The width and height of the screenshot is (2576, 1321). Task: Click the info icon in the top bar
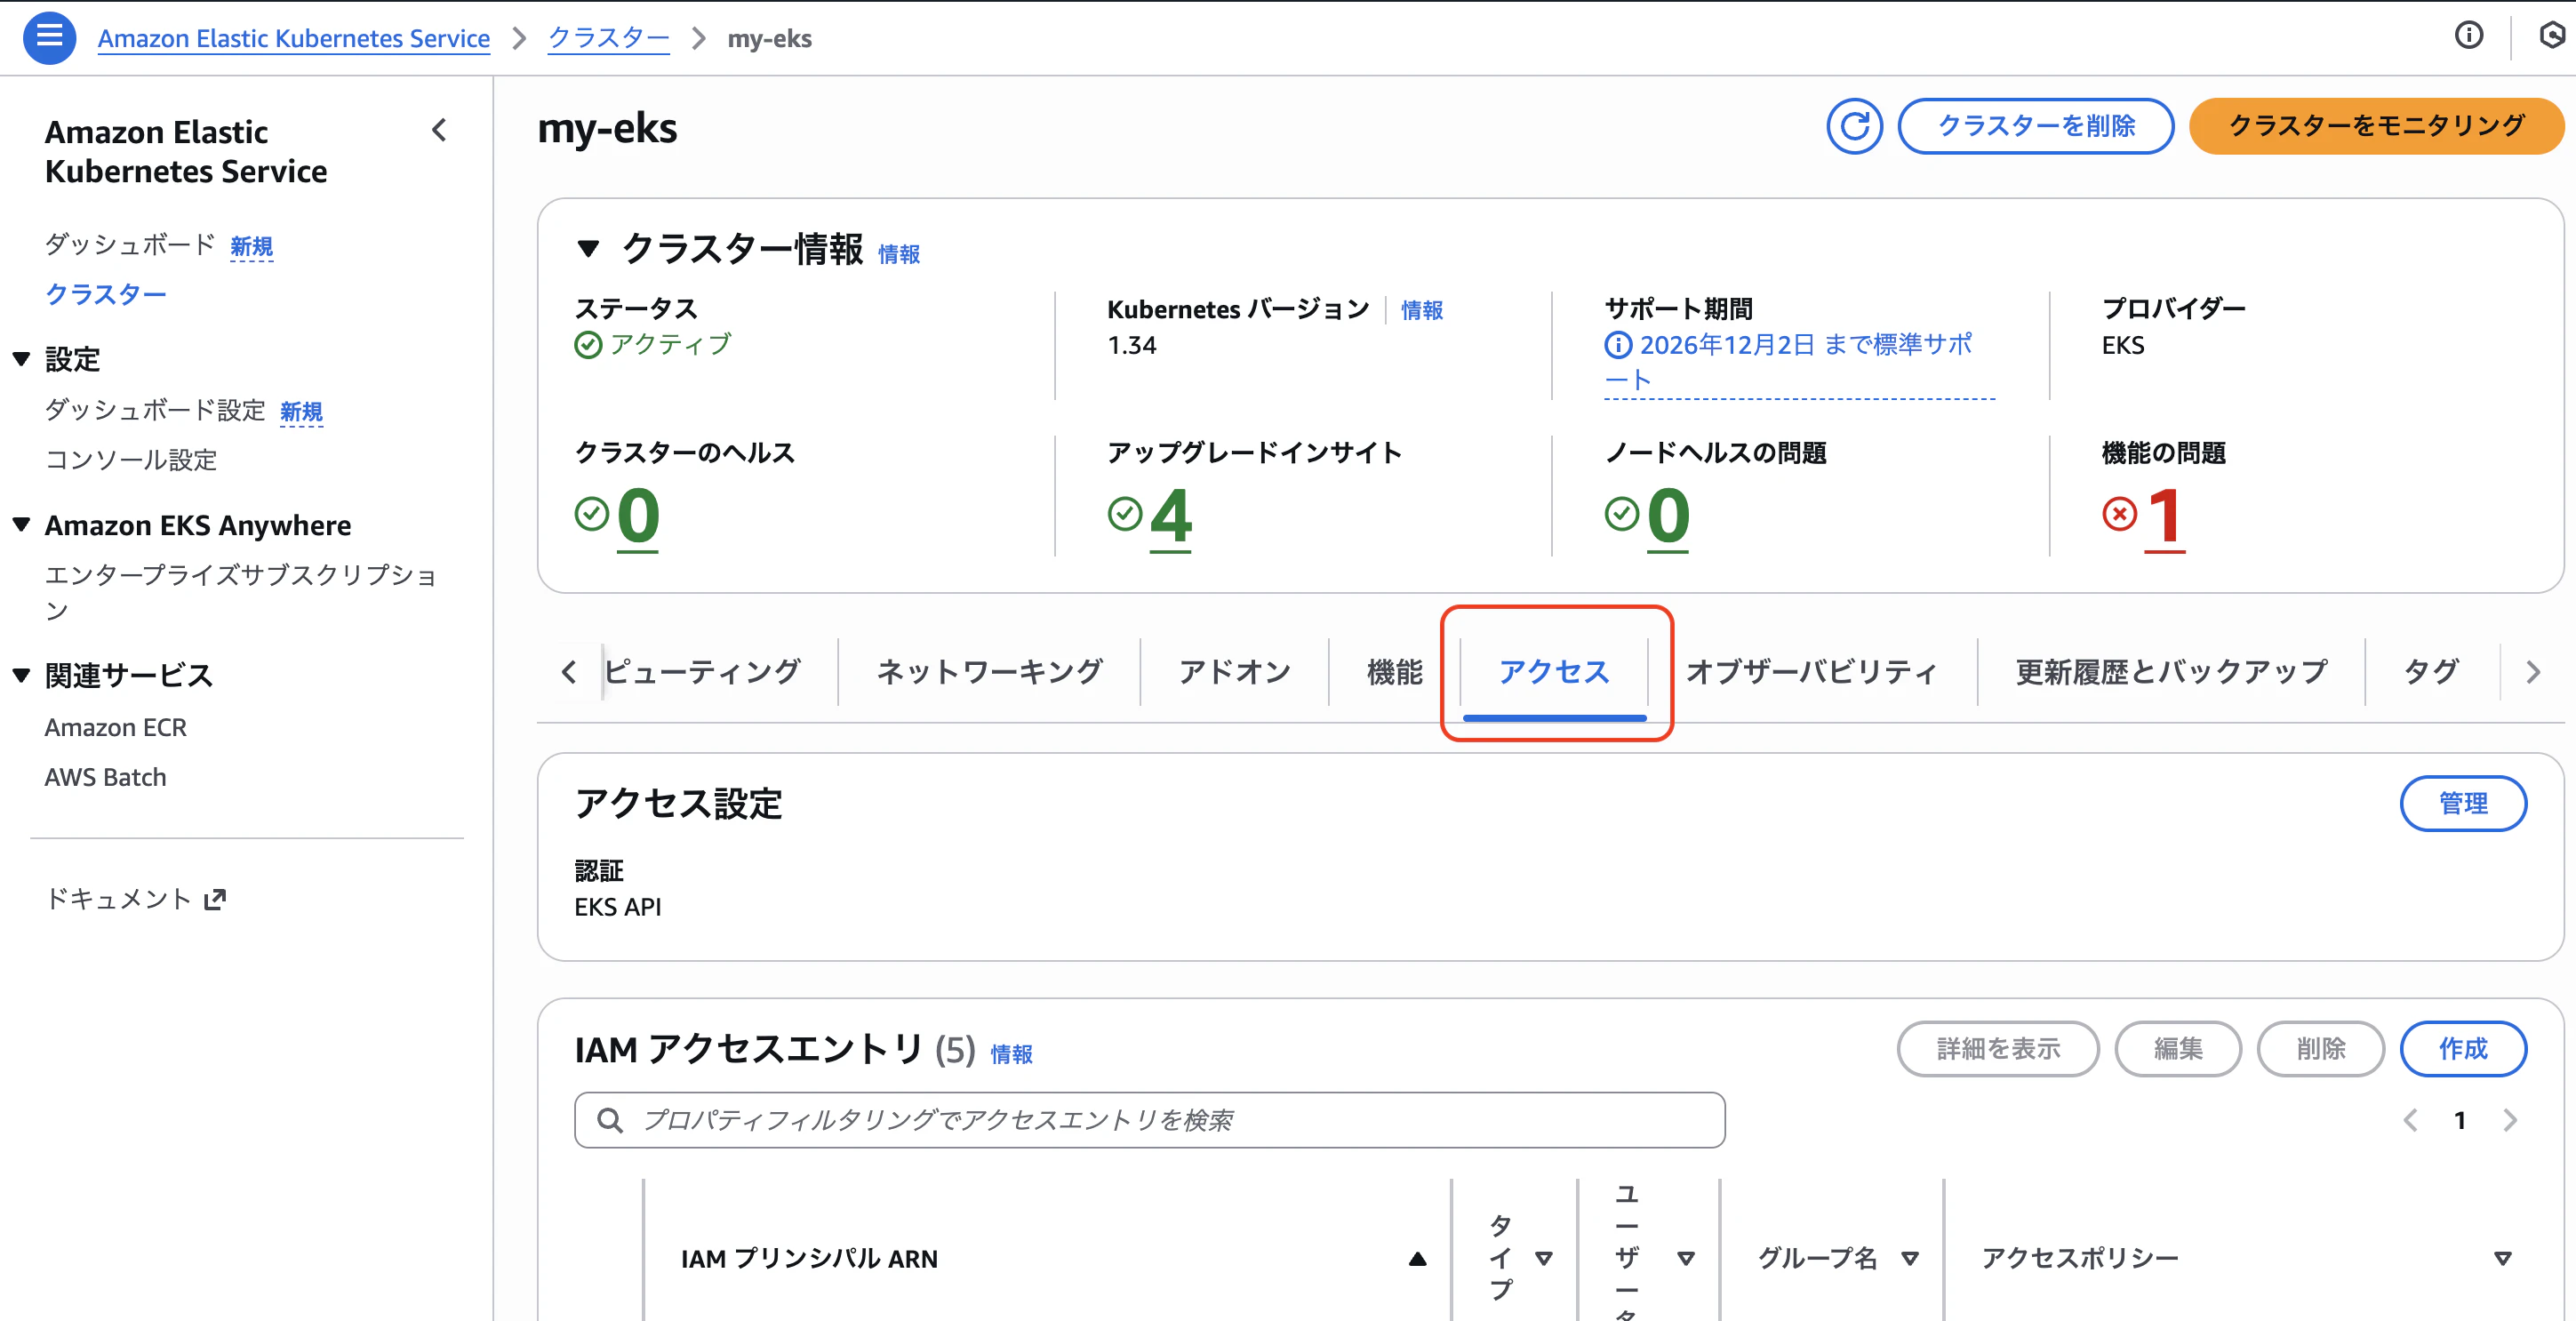coord(2469,35)
